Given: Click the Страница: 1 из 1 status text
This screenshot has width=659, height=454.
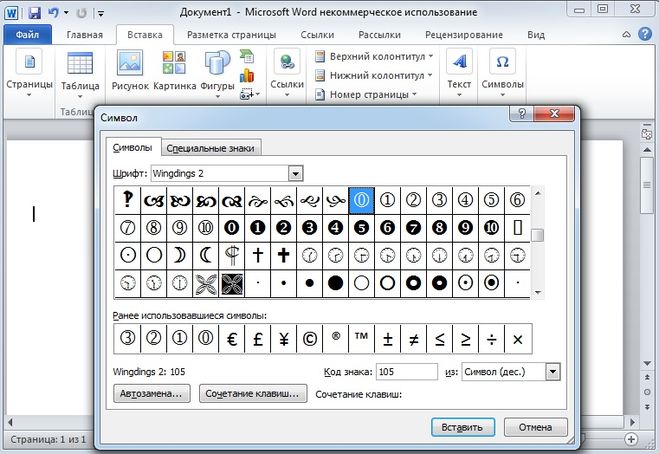Looking at the screenshot, I should [x=48, y=439].
